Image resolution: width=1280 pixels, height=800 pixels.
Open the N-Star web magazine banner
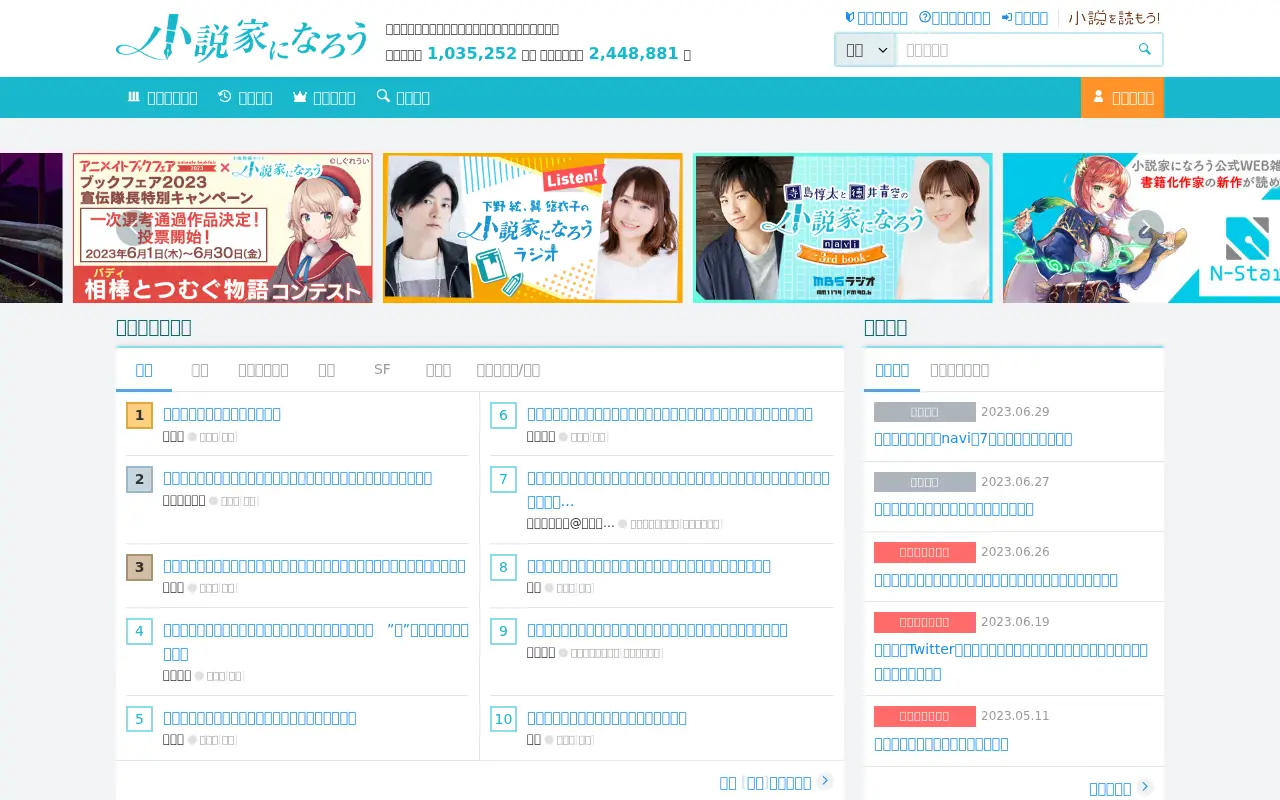(1141, 228)
